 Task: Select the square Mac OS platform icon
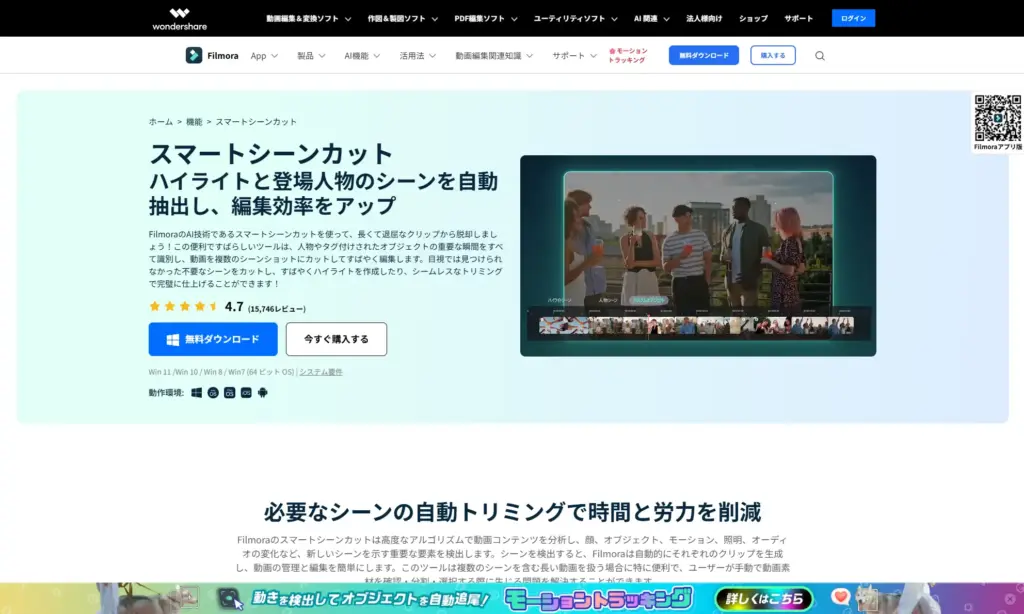pyautogui.click(x=229, y=393)
